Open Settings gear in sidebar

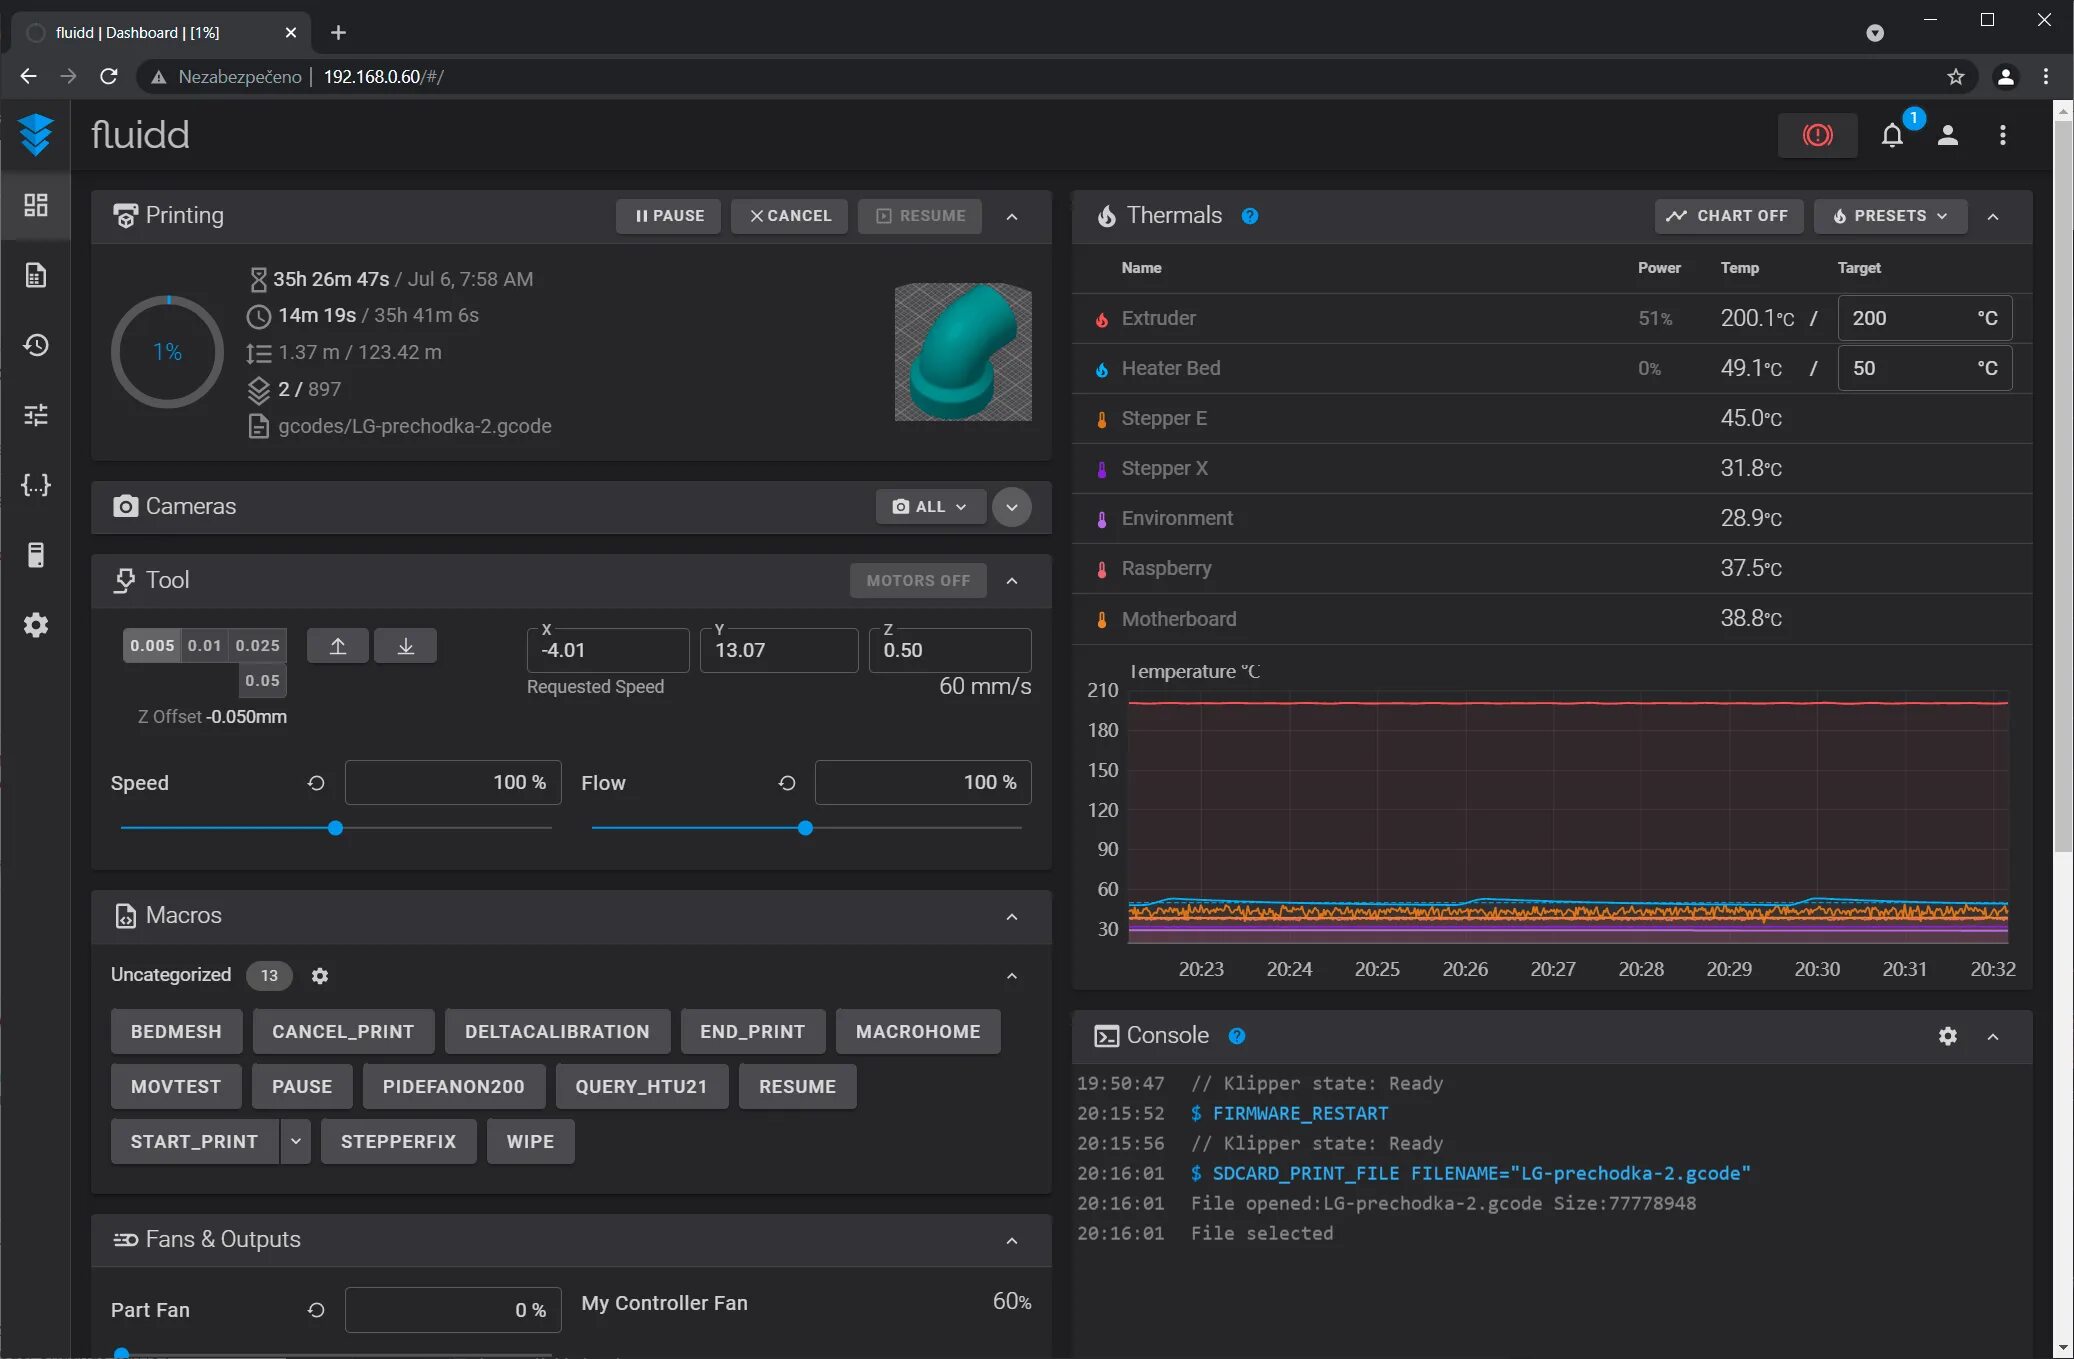[36, 625]
